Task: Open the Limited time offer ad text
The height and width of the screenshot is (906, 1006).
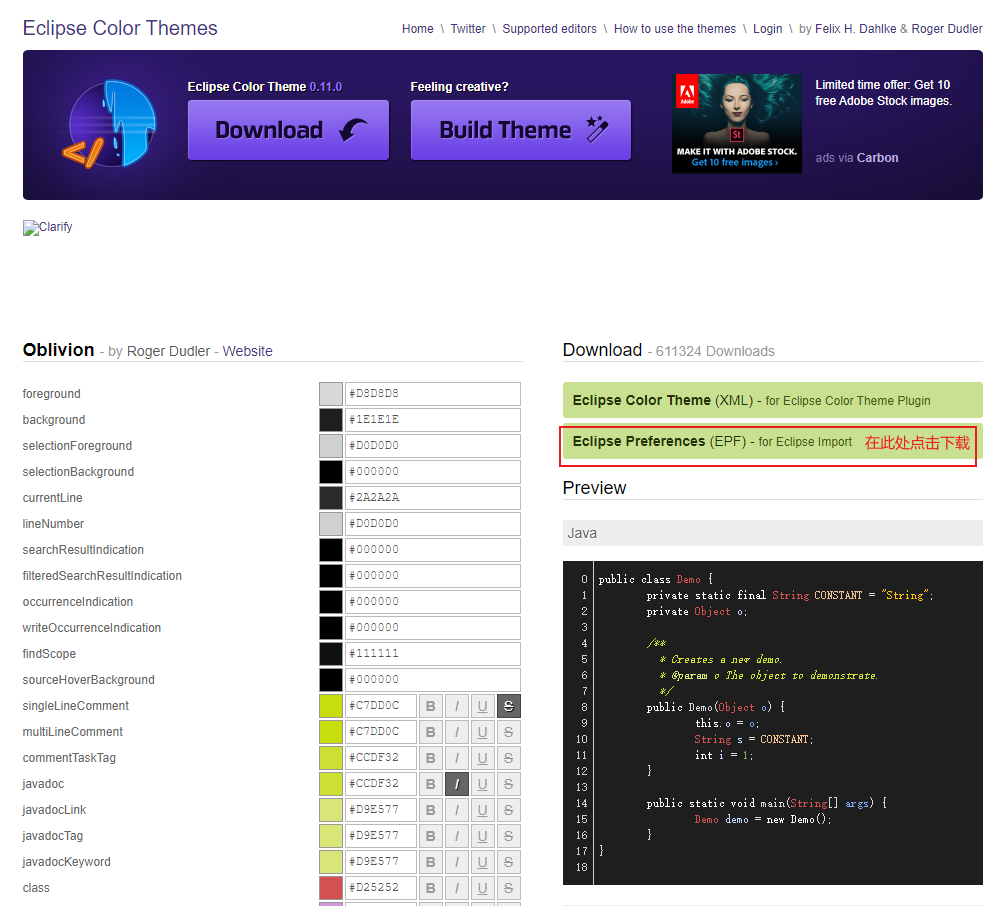Action: coord(883,92)
